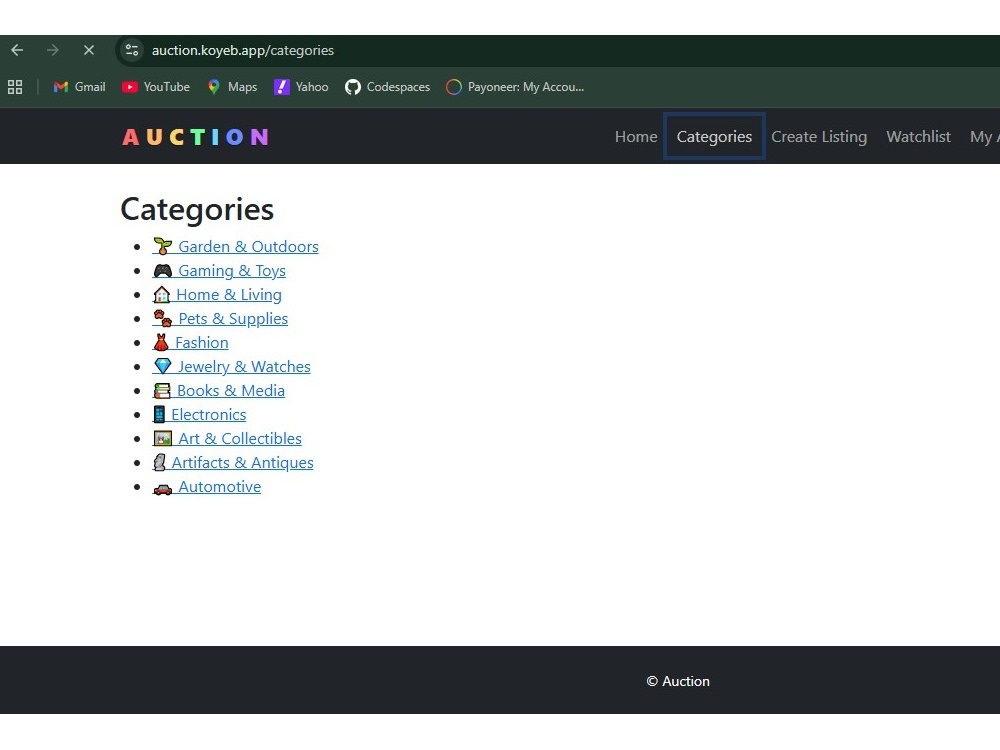
Task: Open site information icon in address bar
Action: (132, 50)
